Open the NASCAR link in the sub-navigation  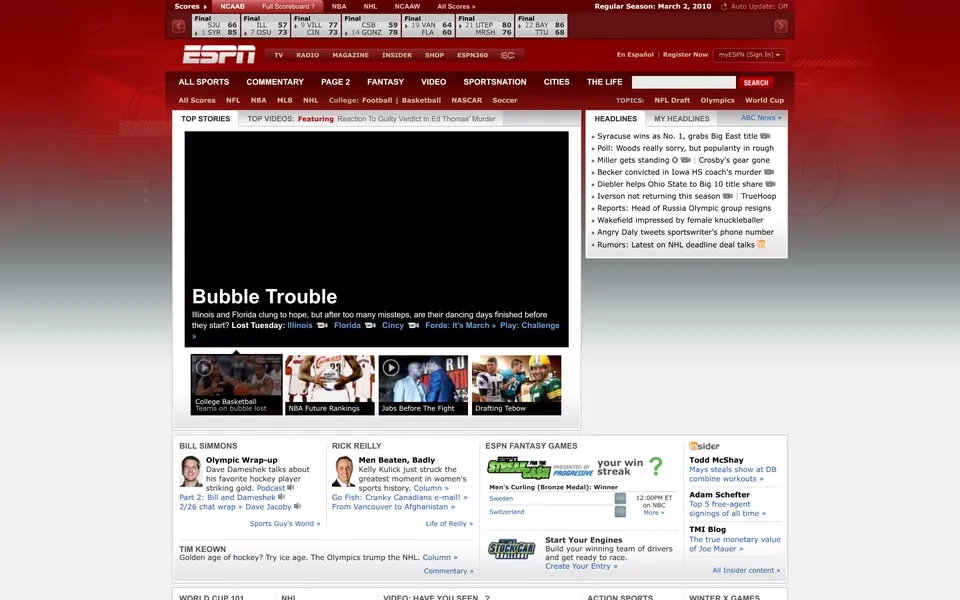pyautogui.click(x=467, y=100)
